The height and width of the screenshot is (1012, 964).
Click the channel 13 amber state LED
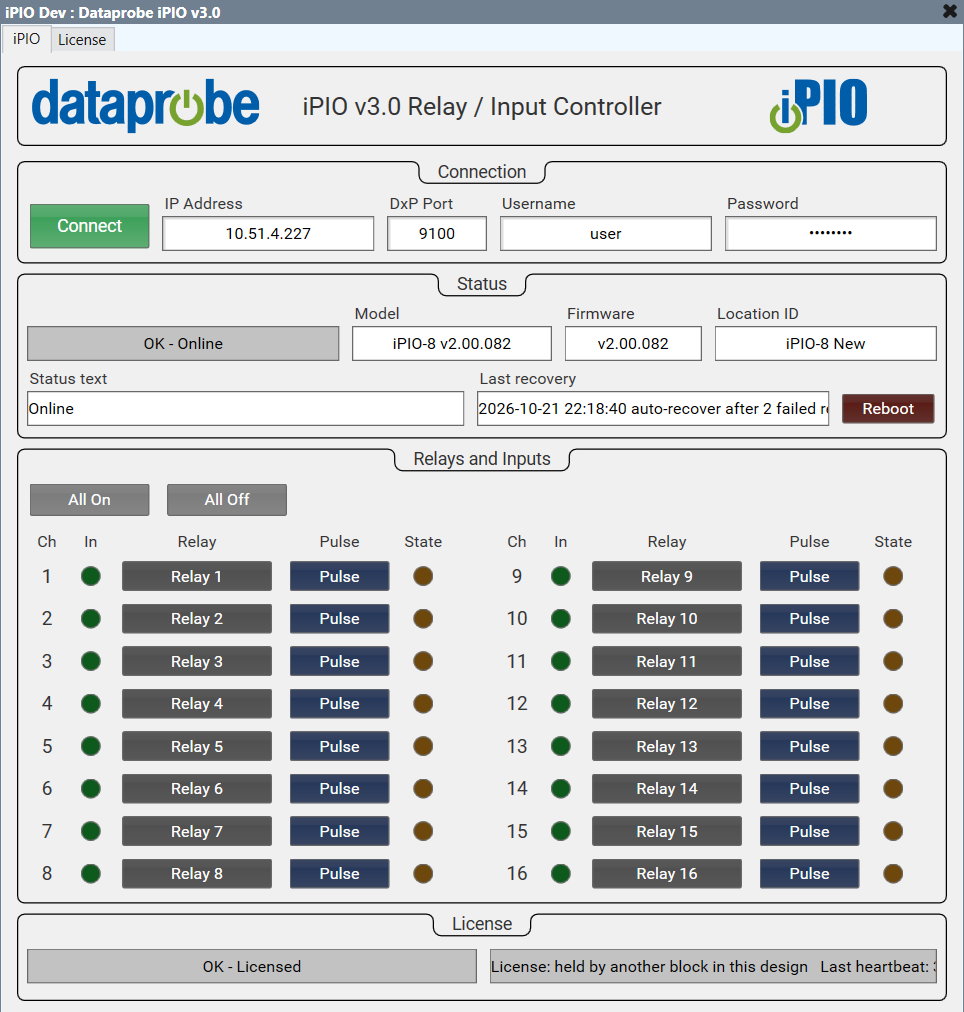pyautogui.click(x=893, y=746)
